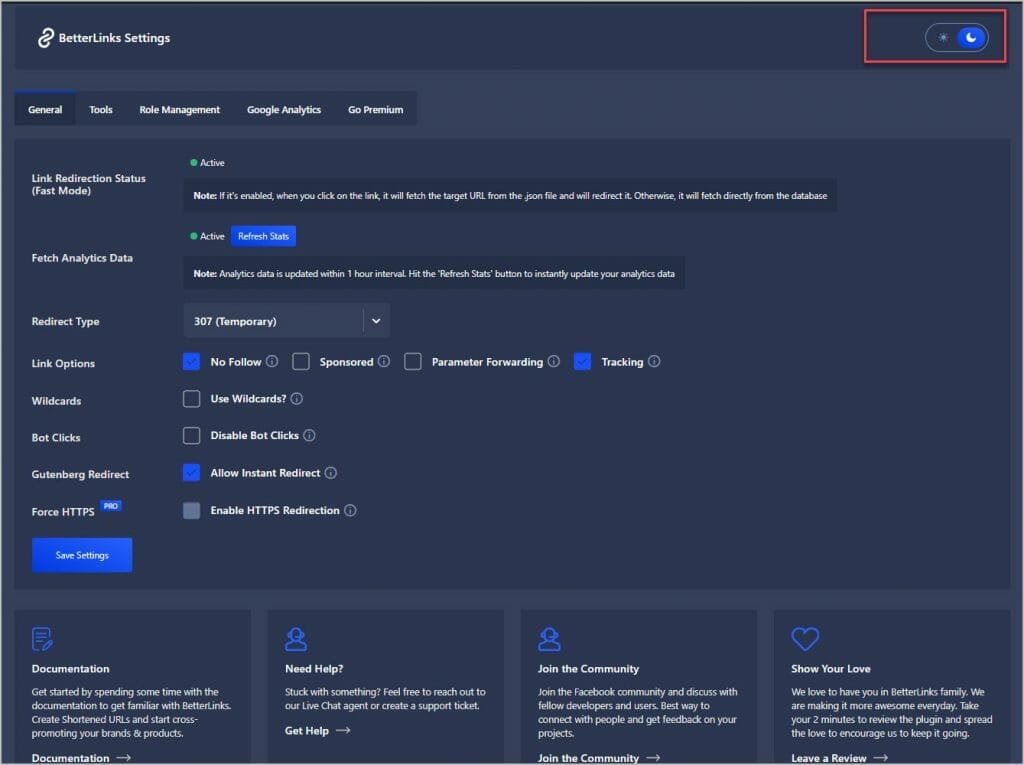Screen dimensions: 1024x765
Task: Uncheck the Tracking checkbox
Action: (x=583, y=361)
